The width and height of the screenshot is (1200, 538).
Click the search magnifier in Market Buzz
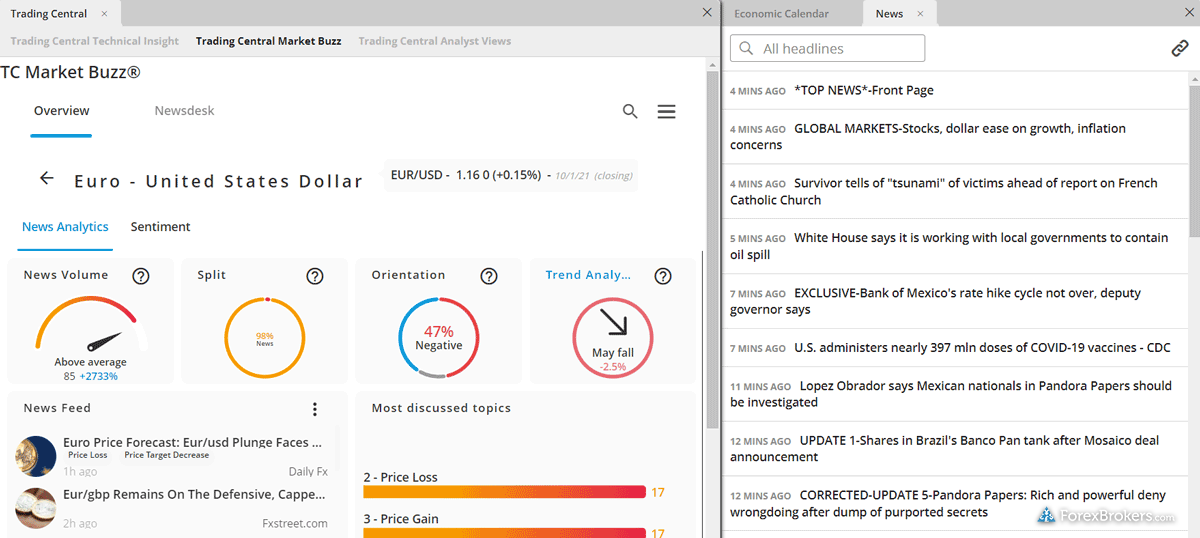630,111
